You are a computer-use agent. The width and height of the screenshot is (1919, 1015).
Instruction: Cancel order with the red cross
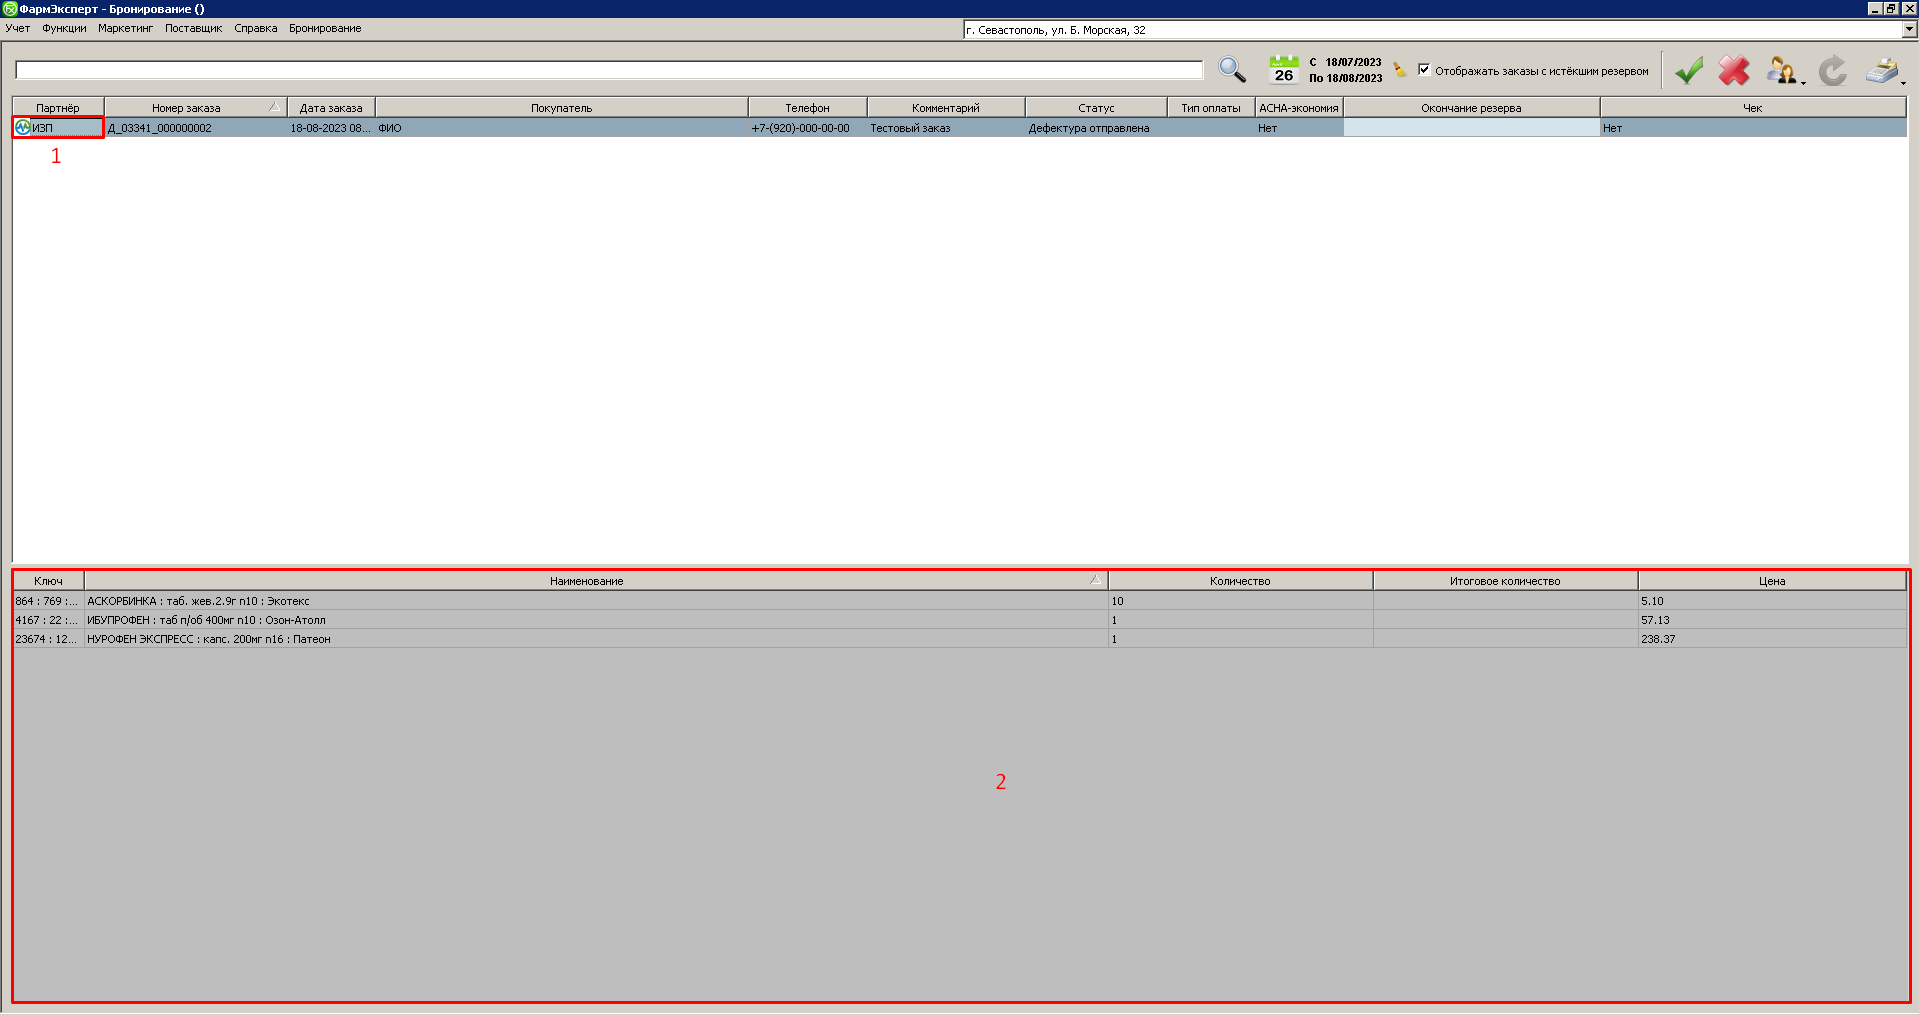pyautogui.click(x=1734, y=71)
